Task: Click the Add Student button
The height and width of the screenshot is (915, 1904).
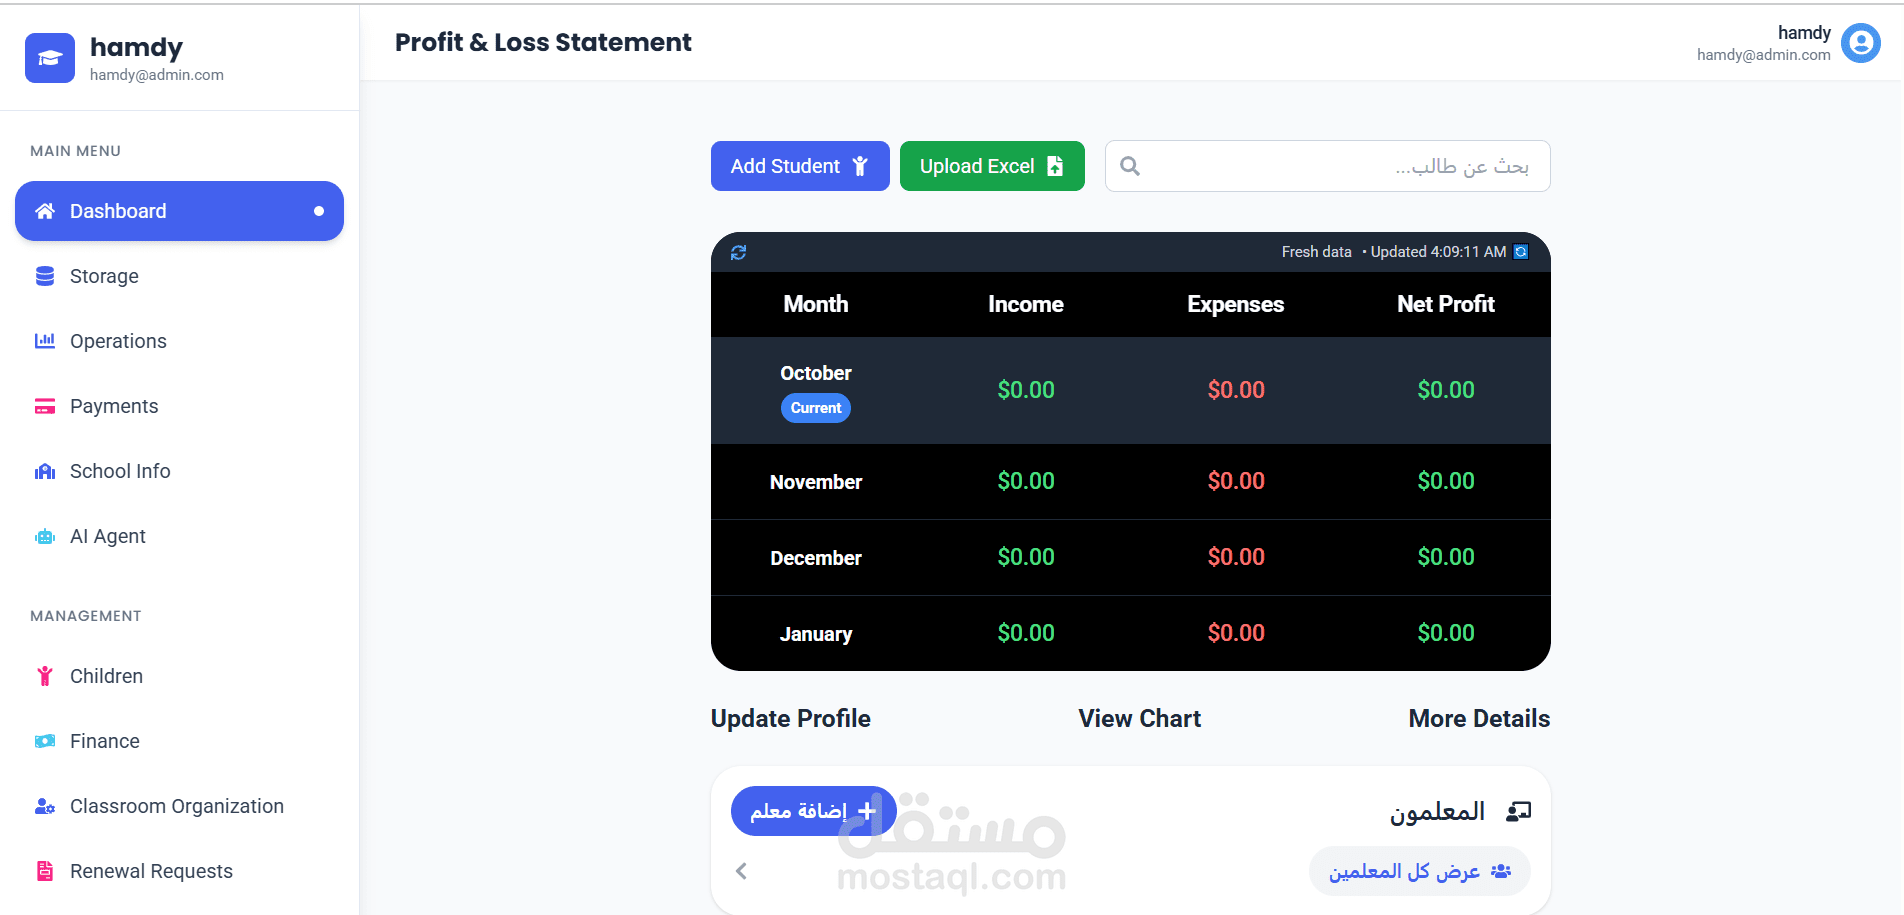Action: pos(799,166)
